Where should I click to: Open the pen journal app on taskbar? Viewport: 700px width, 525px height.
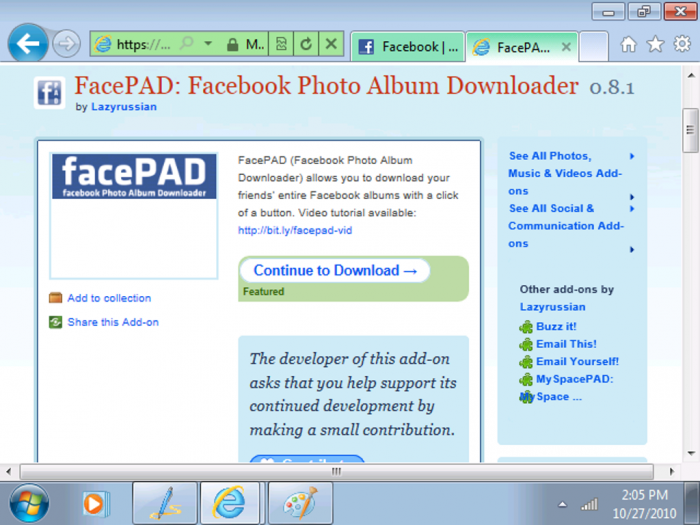(x=165, y=504)
